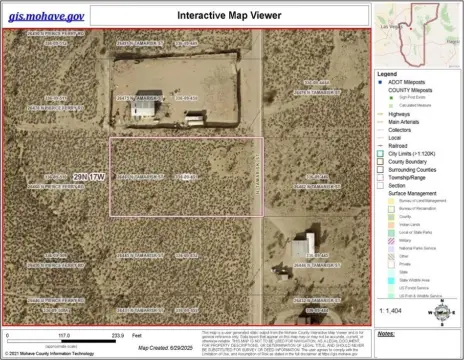This screenshot has height=360, width=464.
Task: Click the Surrounding Counties box symbol
Action: click(x=380, y=170)
